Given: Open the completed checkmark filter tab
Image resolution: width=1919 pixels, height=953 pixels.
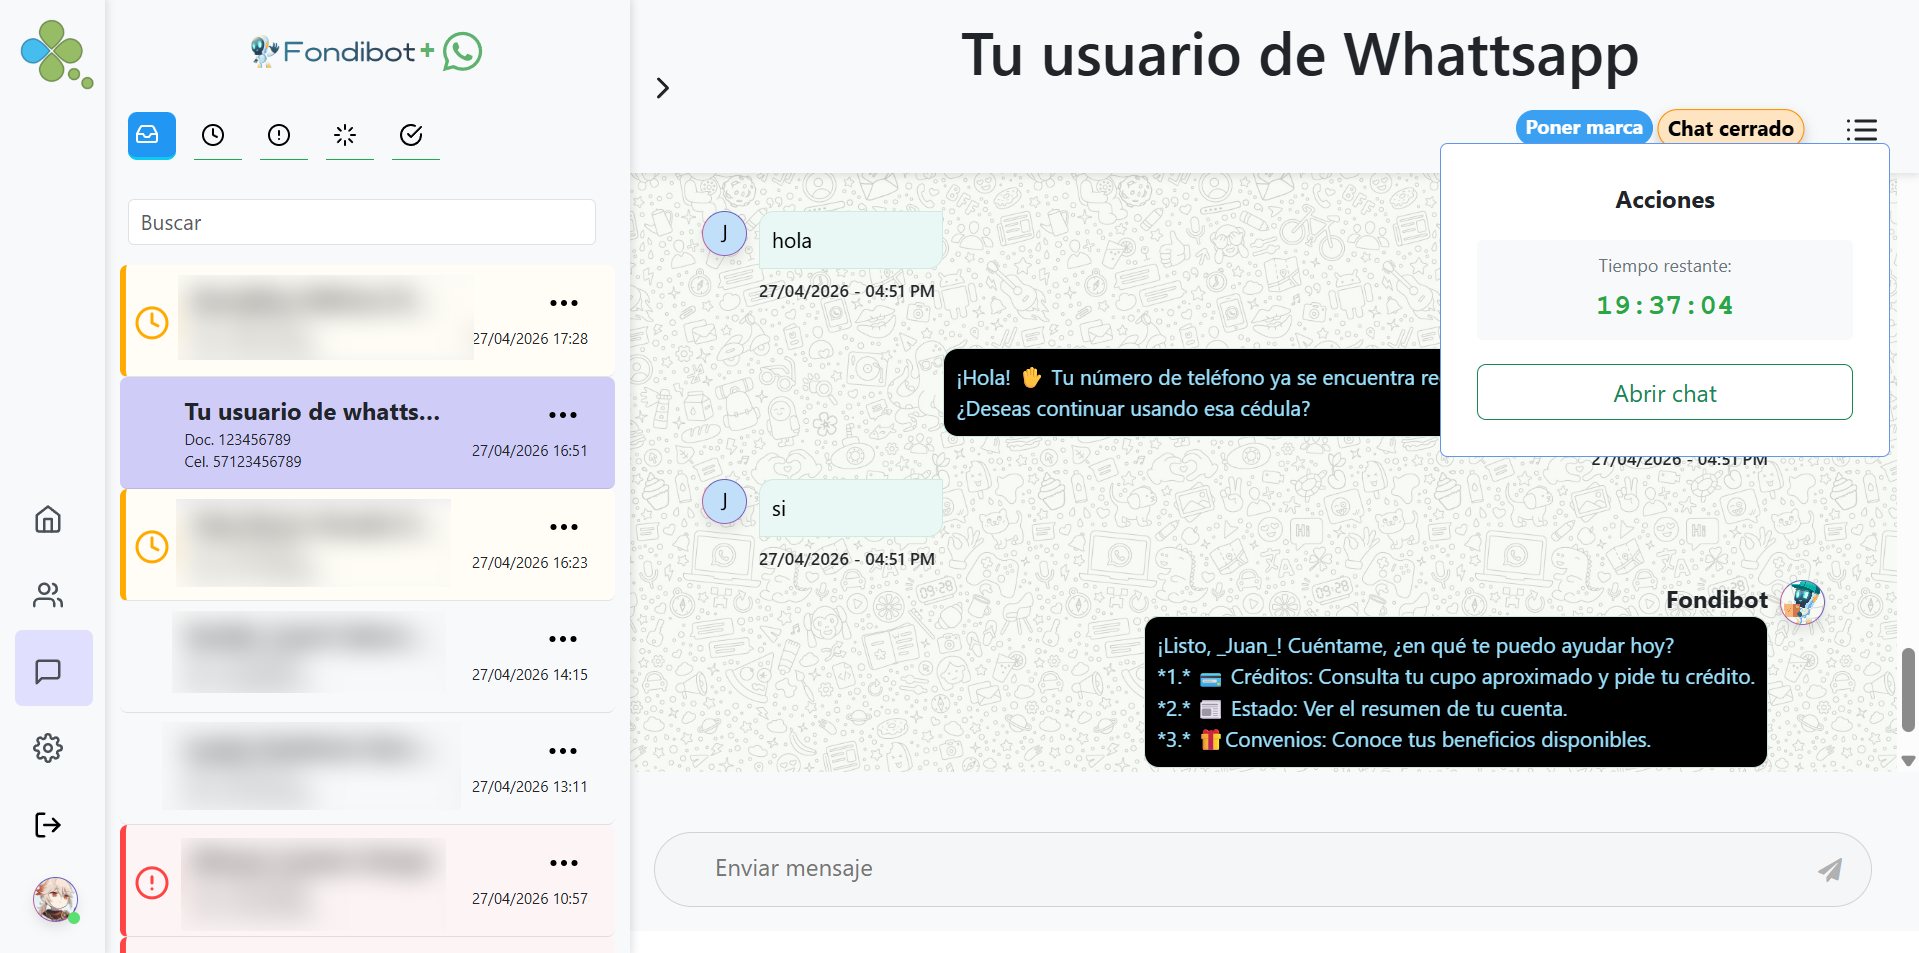Looking at the screenshot, I should (412, 135).
